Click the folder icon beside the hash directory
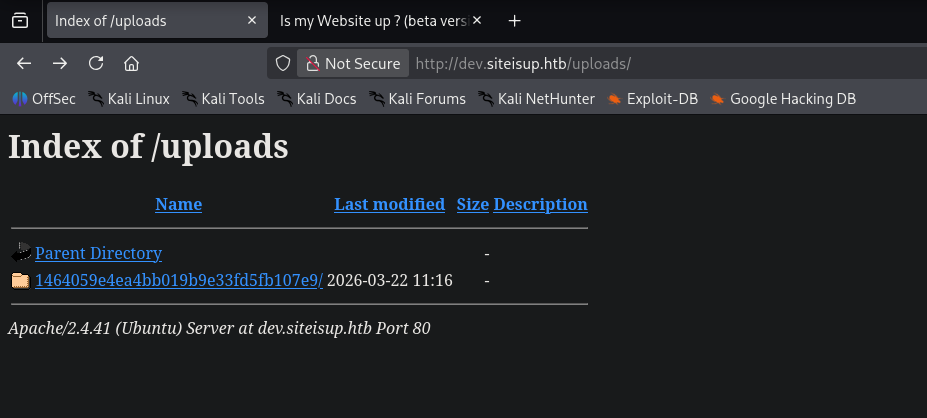This screenshot has width=927, height=418. tap(20, 280)
